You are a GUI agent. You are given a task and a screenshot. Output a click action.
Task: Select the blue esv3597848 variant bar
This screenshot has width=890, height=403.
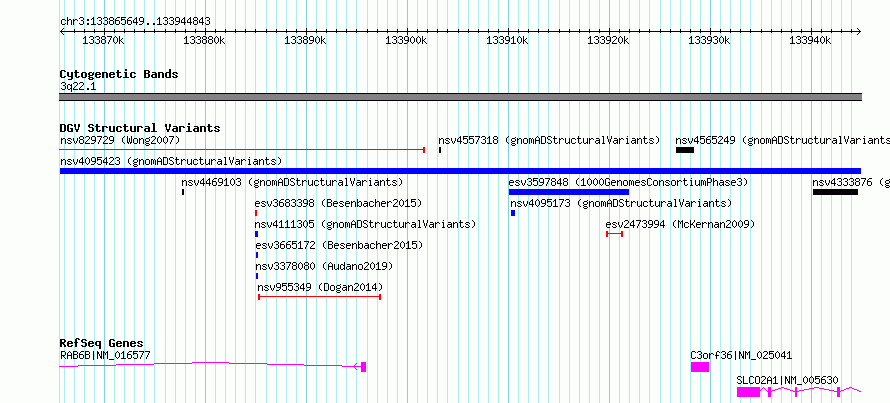pos(569,192)
